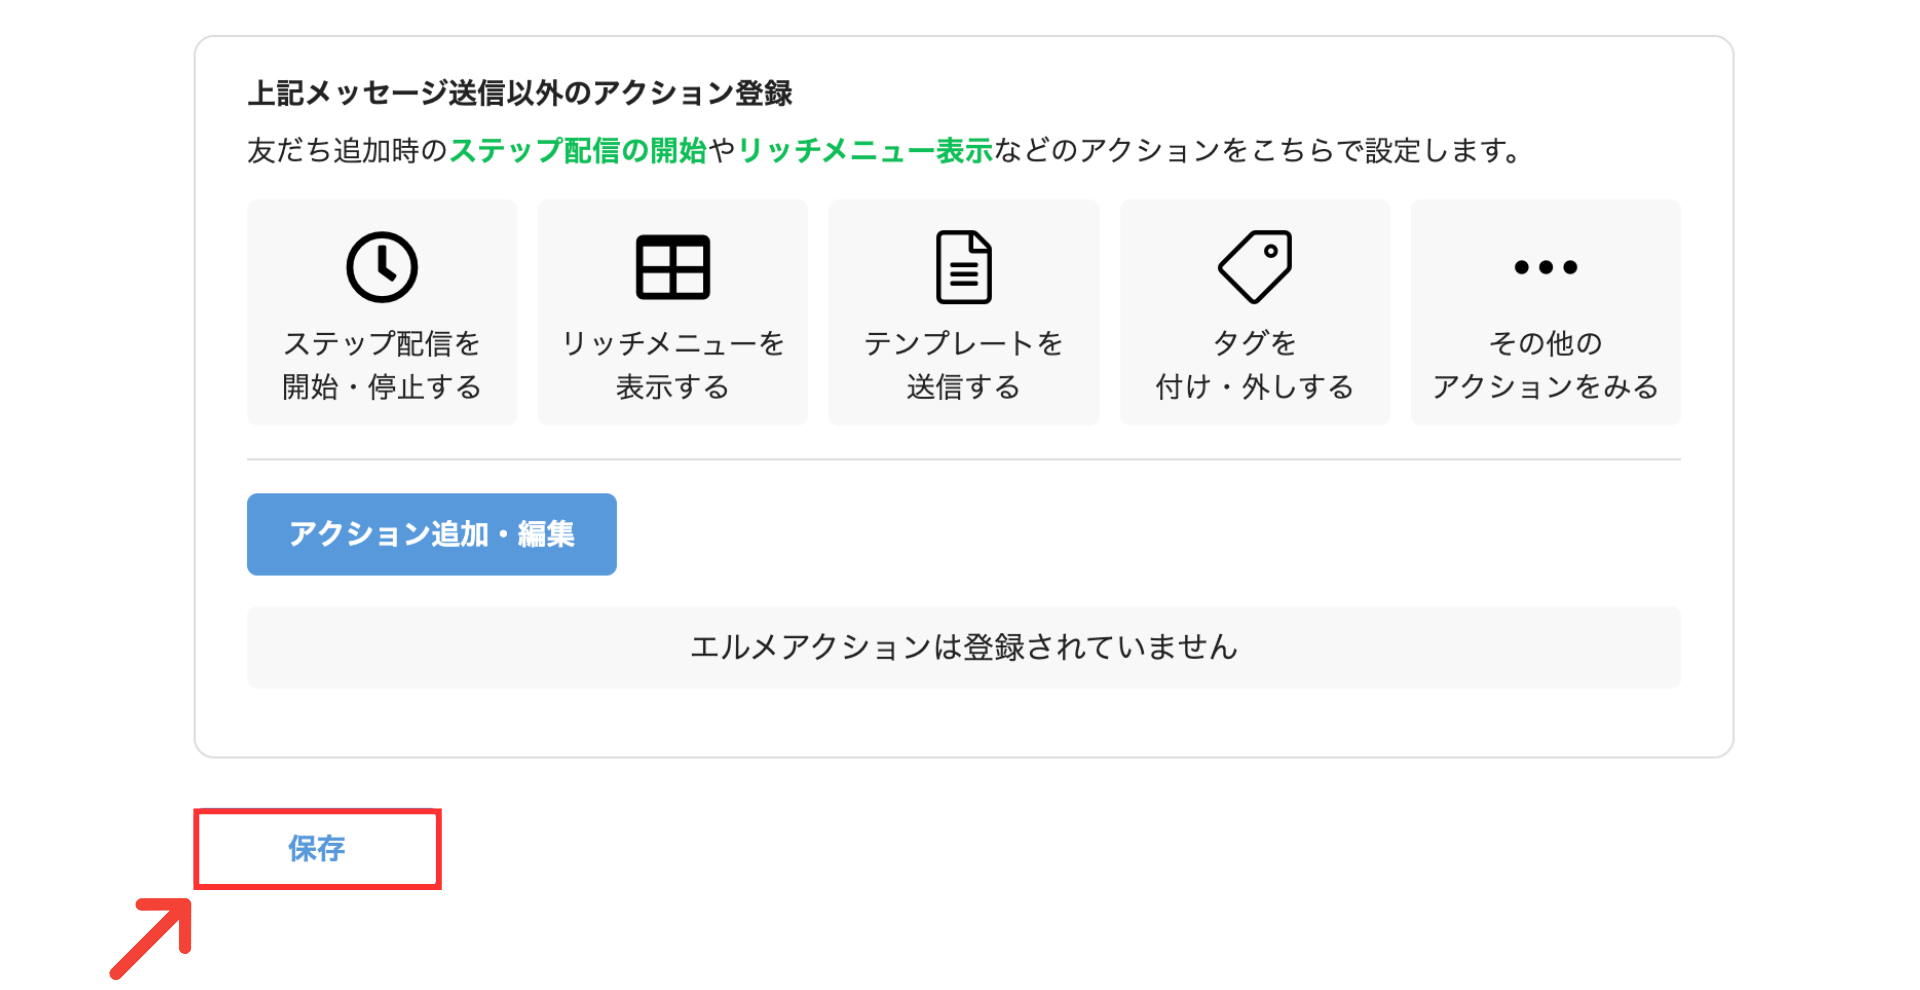Select the ステップ配信を開始・停止する action card
This screenshot has width=1920, height=990.
[x=382, y=312]
